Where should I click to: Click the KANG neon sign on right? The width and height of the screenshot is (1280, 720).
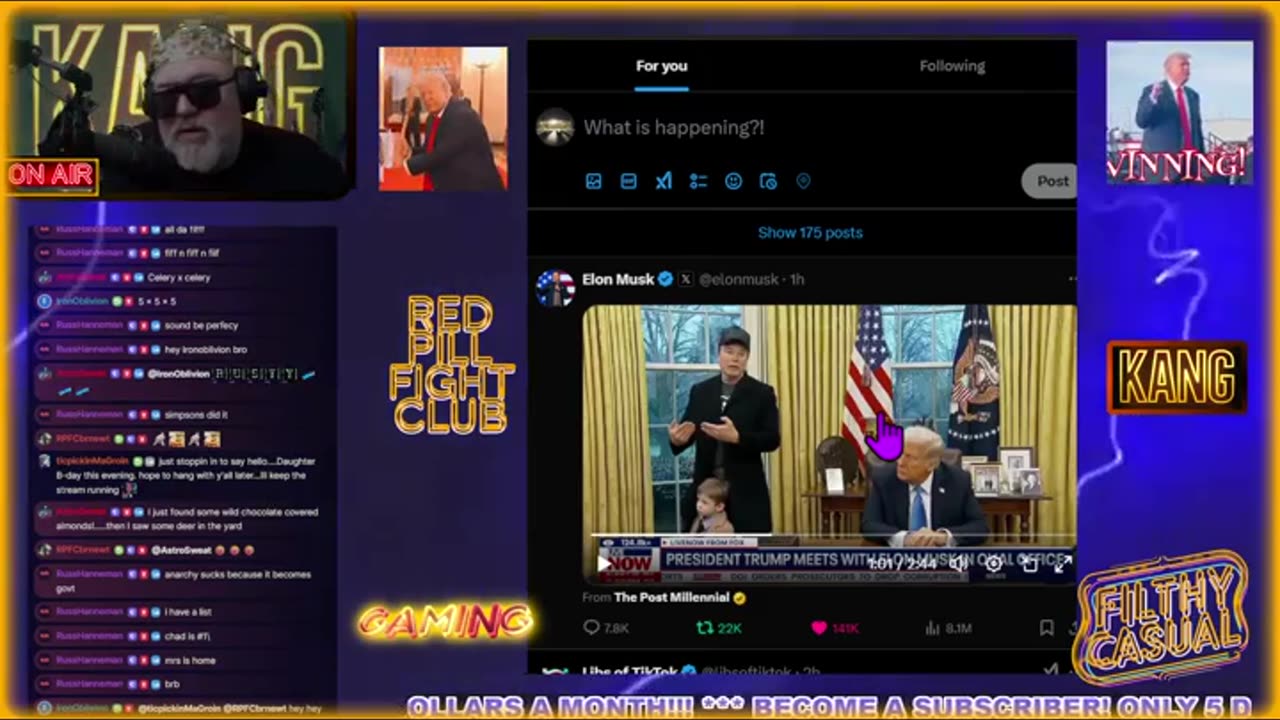[x=1177, y=377]
